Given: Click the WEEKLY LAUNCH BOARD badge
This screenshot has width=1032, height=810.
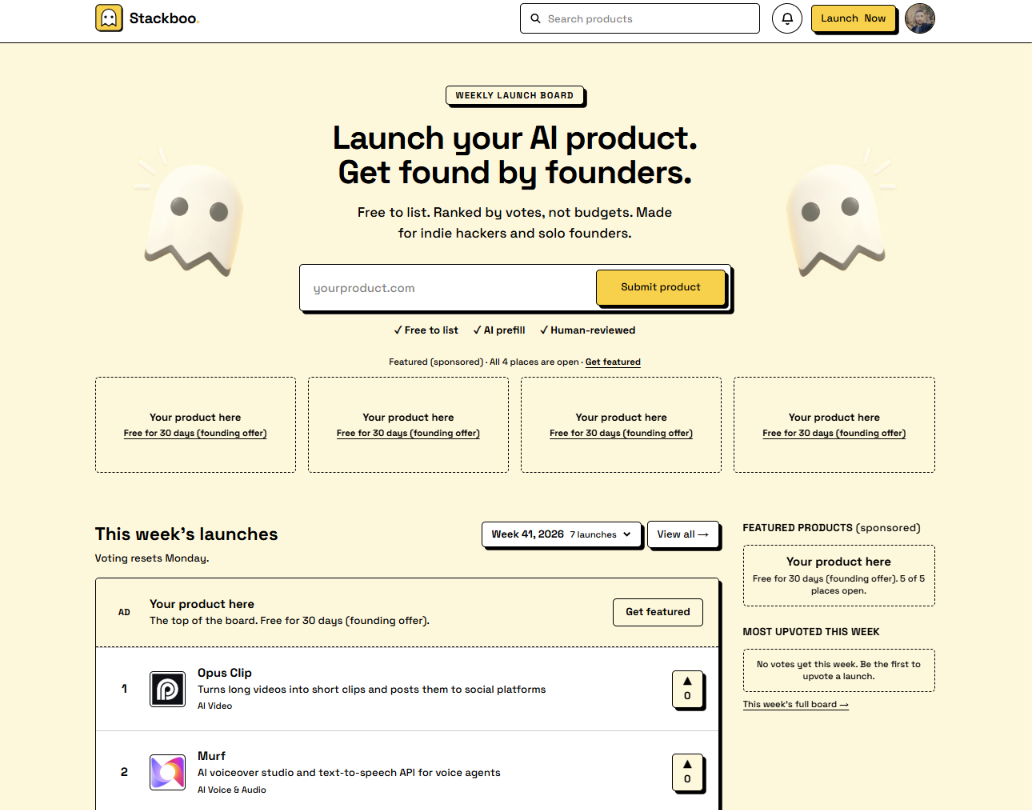Looking at the screenshot, I should click(x=515, y=95).
